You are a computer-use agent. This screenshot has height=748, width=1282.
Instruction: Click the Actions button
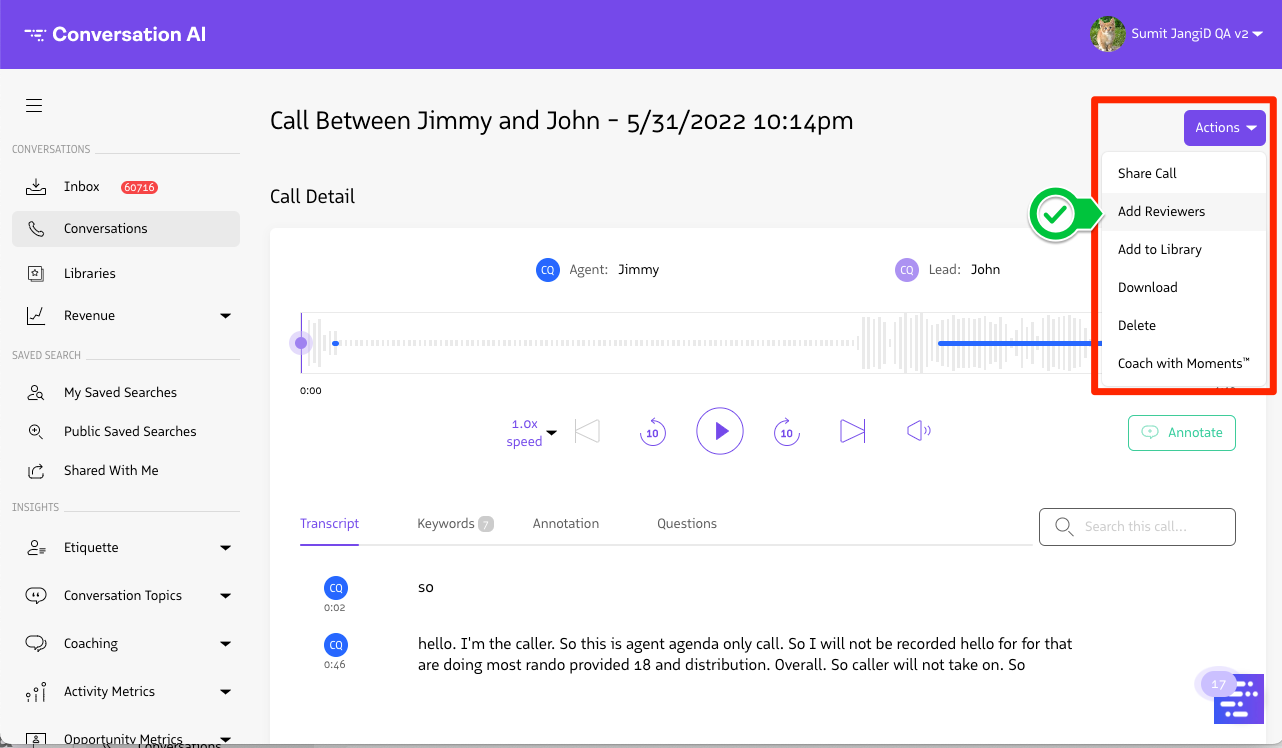point(1224,128)
